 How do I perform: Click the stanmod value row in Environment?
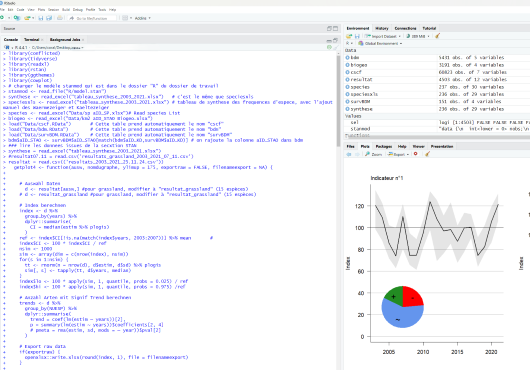(437, 129)
